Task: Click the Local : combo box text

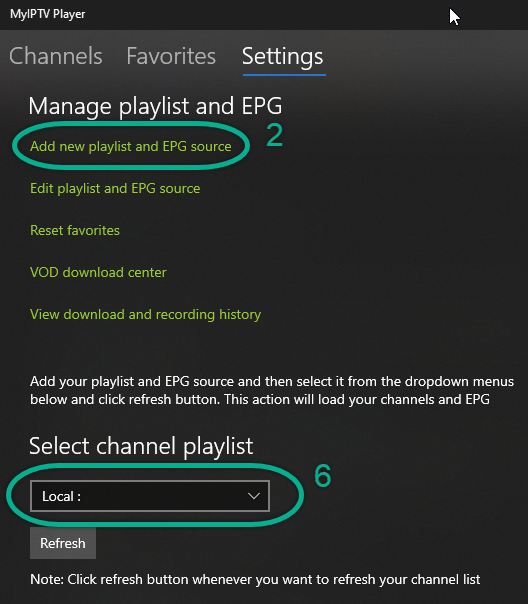Action: (62, 496)
